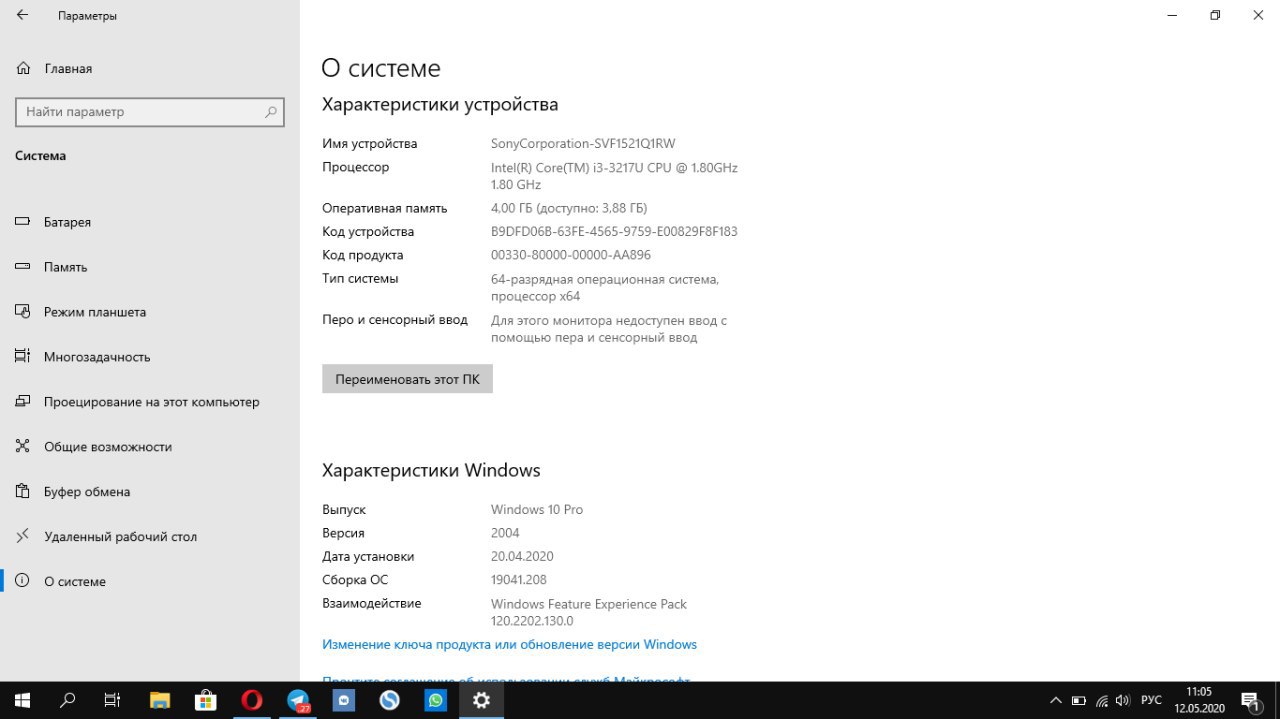Click the Settings gear on the taskbar
This screenshot has height=719, width=1280.
click(x=482, y=700)
